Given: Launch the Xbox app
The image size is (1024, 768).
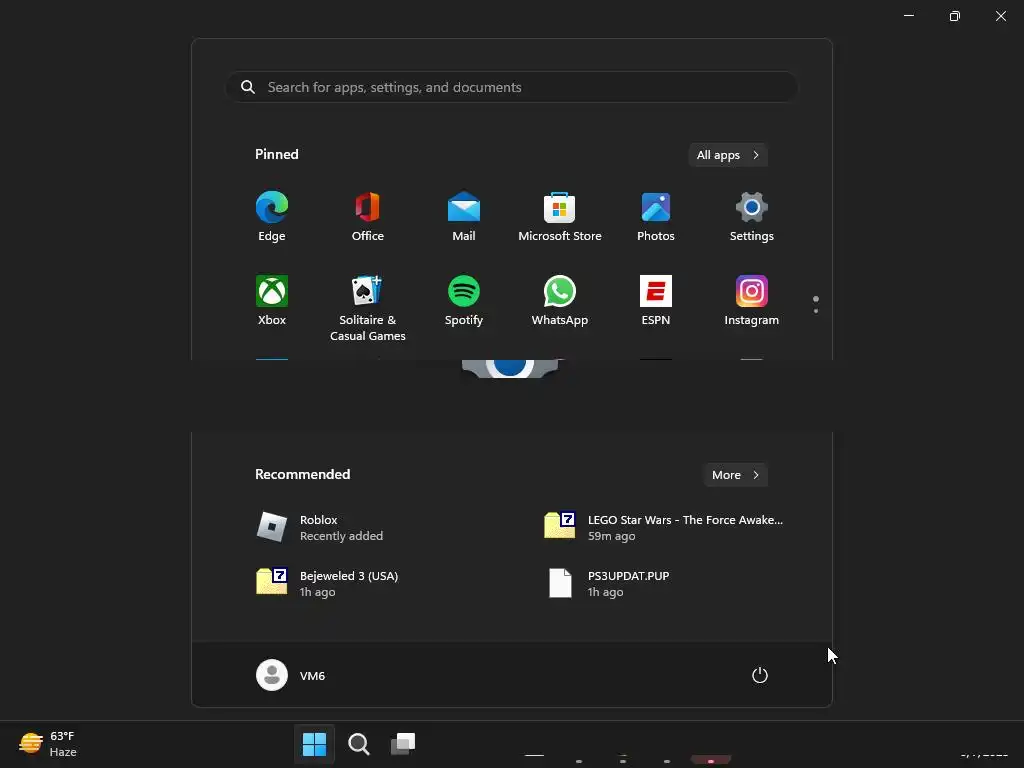Looking at the screenshot, I should (272, 300).
